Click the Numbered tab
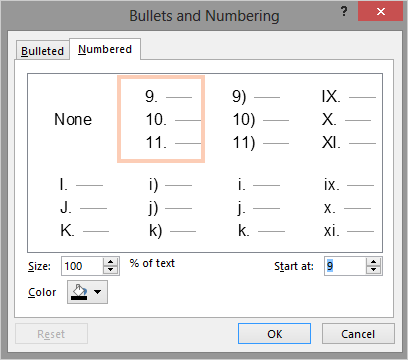This screenshot has width=408, height=360. 105,49
